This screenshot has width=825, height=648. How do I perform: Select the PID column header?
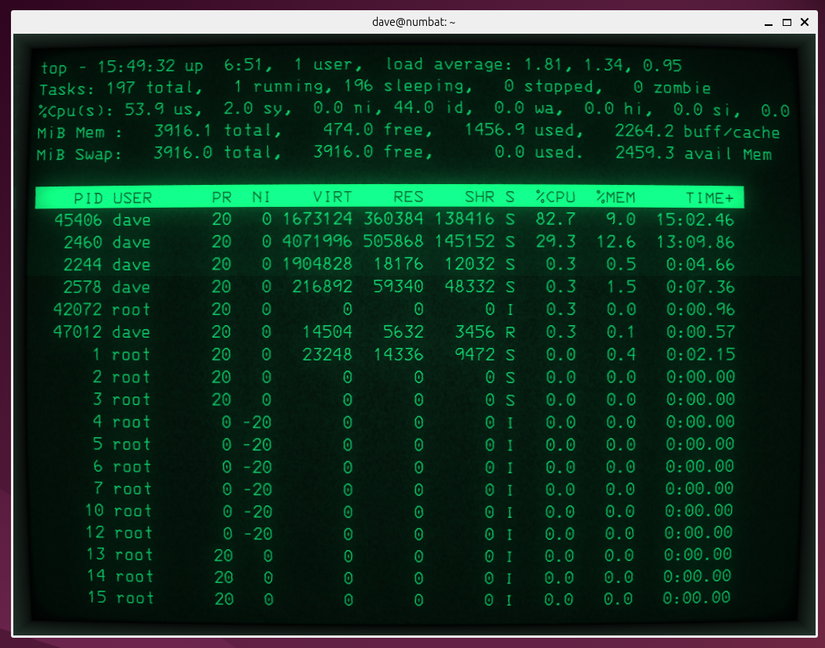pyautogui.click(x=87, y=197)
